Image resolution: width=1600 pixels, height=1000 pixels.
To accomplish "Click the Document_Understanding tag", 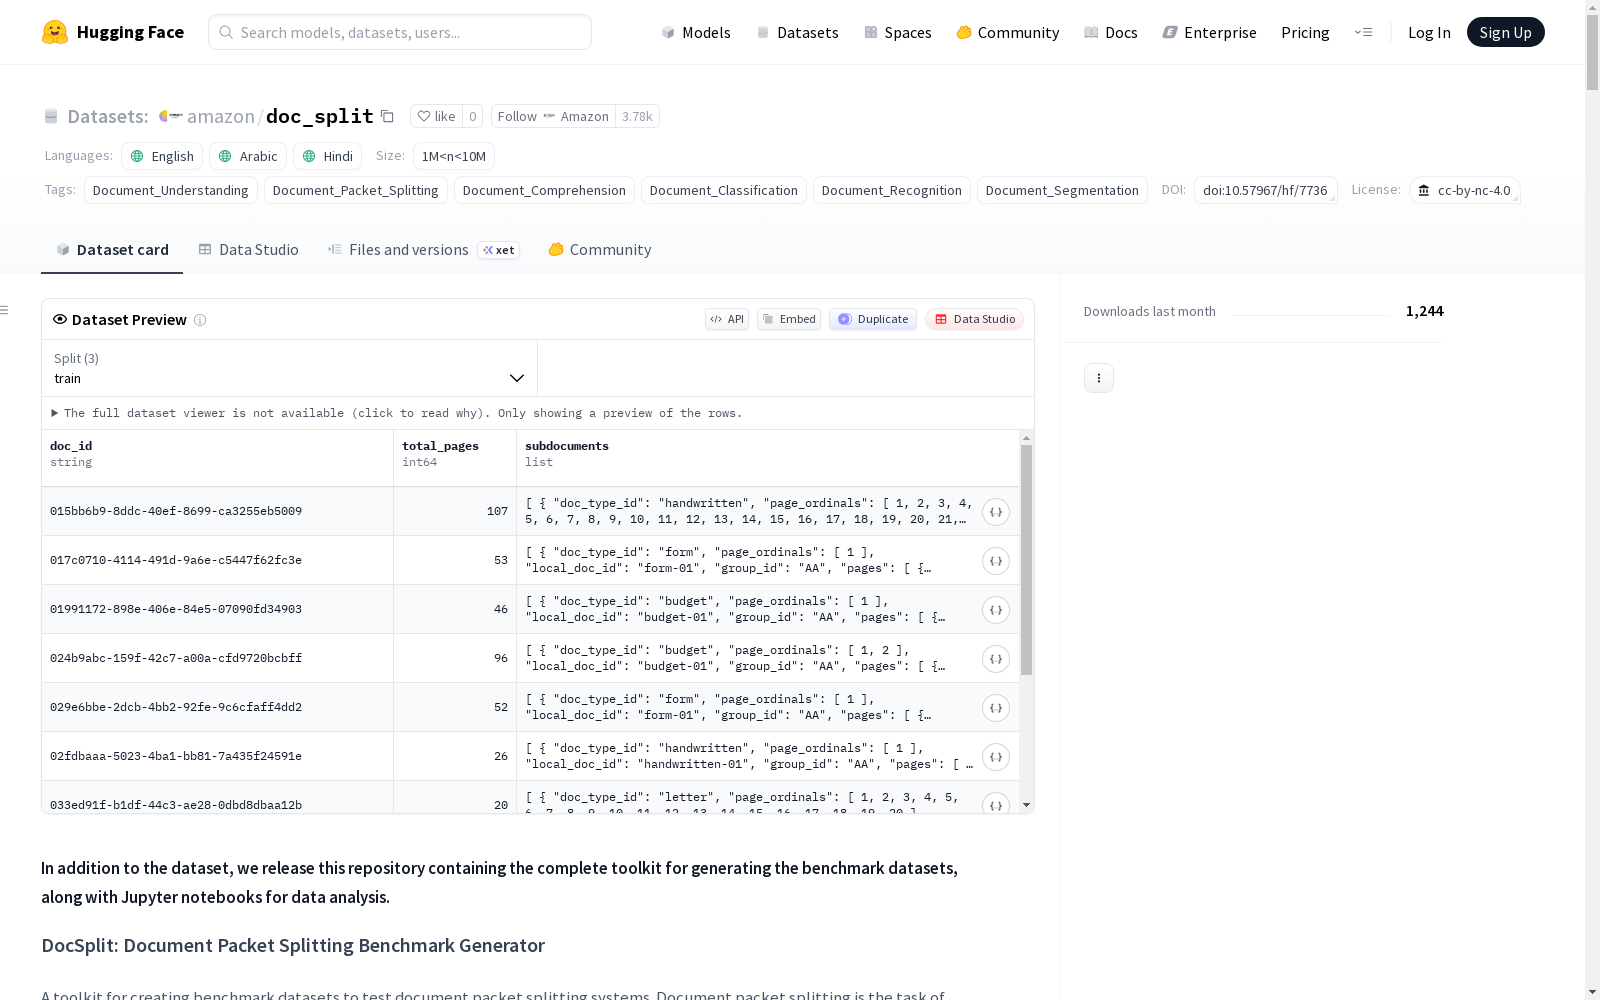I will tap(171, 190).
